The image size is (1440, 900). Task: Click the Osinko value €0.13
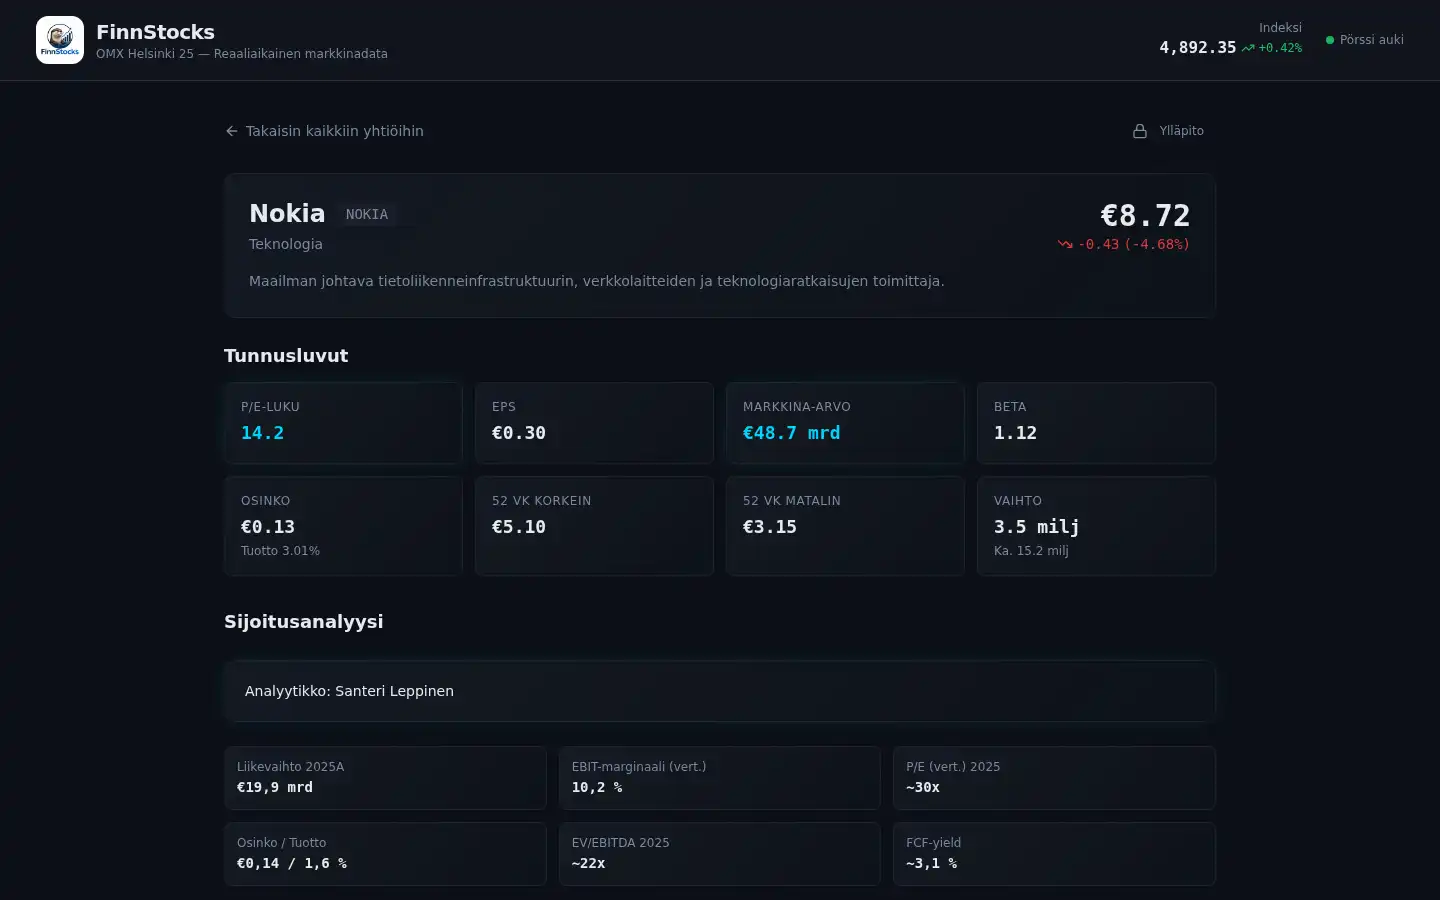268,527
